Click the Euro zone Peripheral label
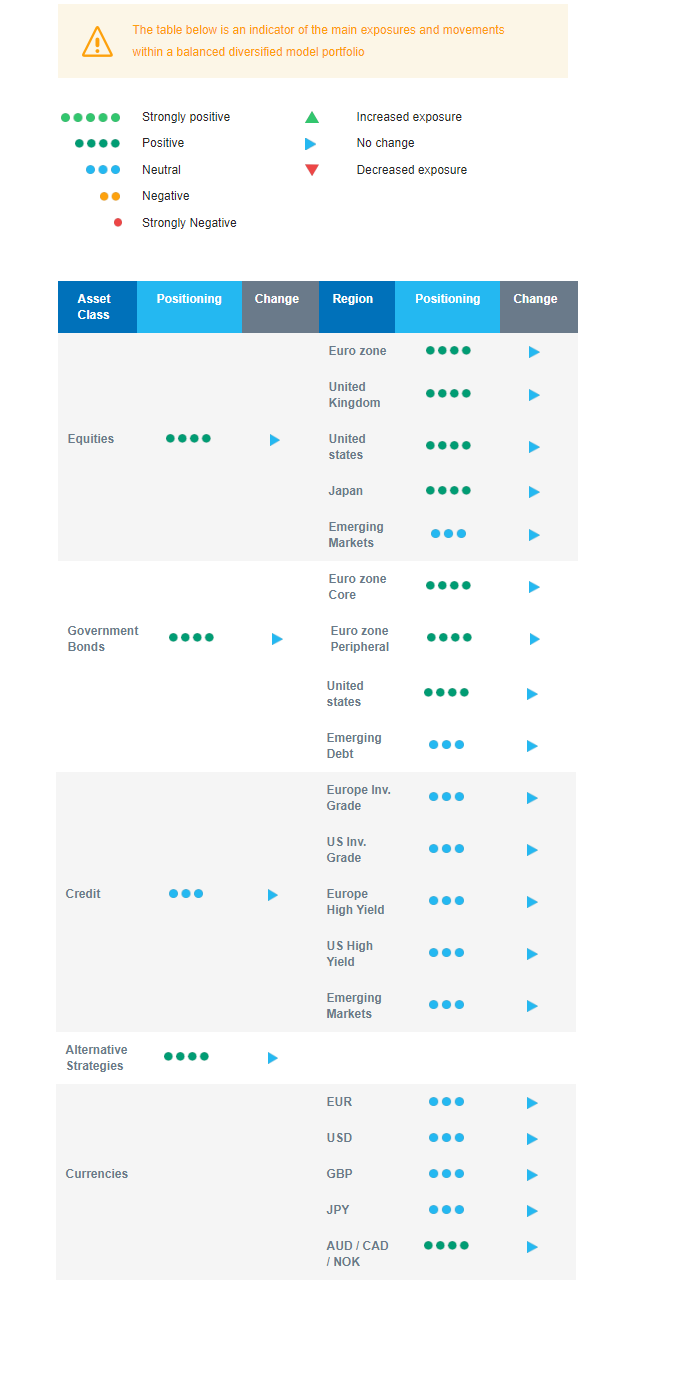Screen dimensions: 700x1400 tap(360, 639)
